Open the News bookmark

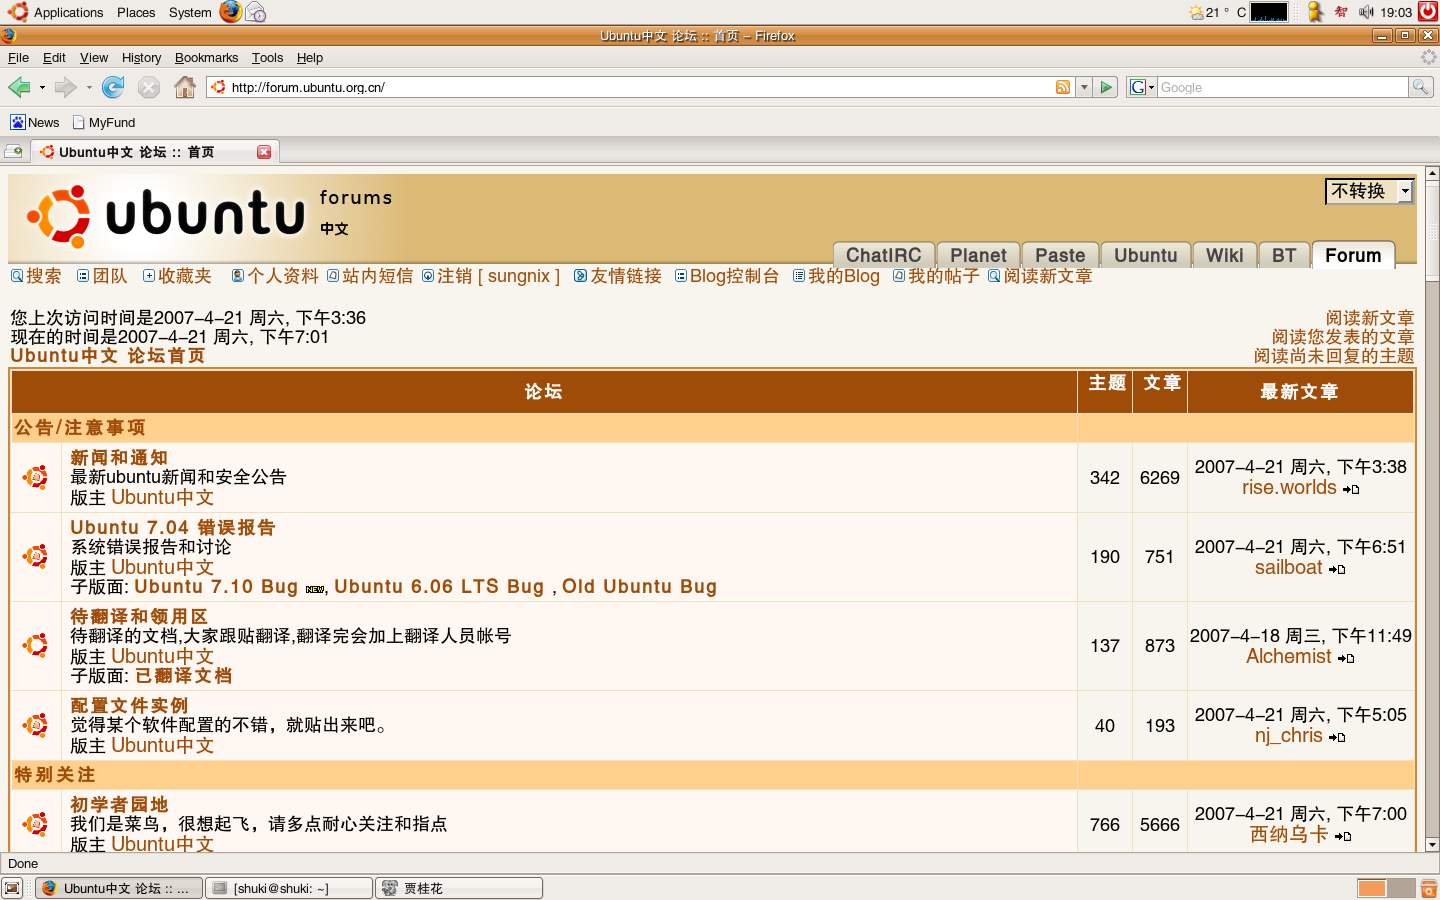[x=35, y=122]
